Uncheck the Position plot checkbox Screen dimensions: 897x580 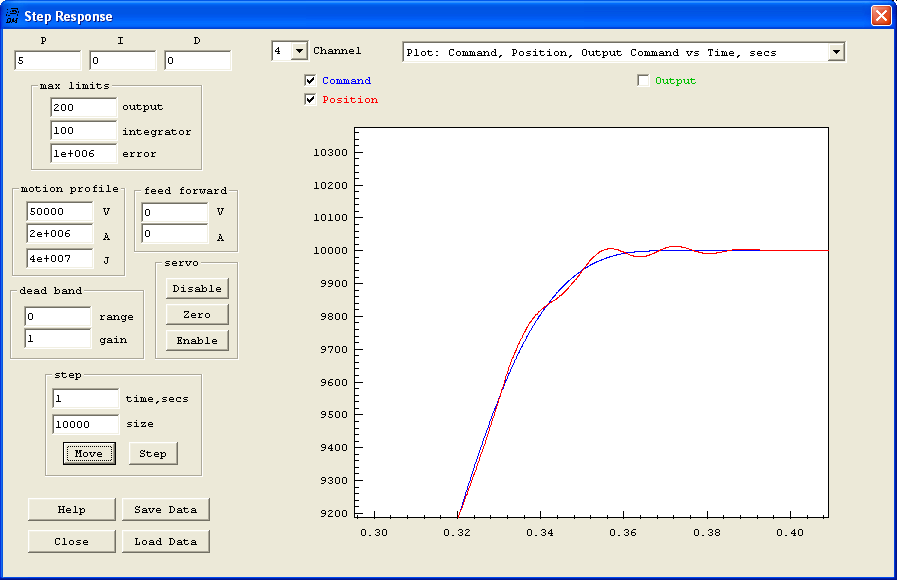310,99
